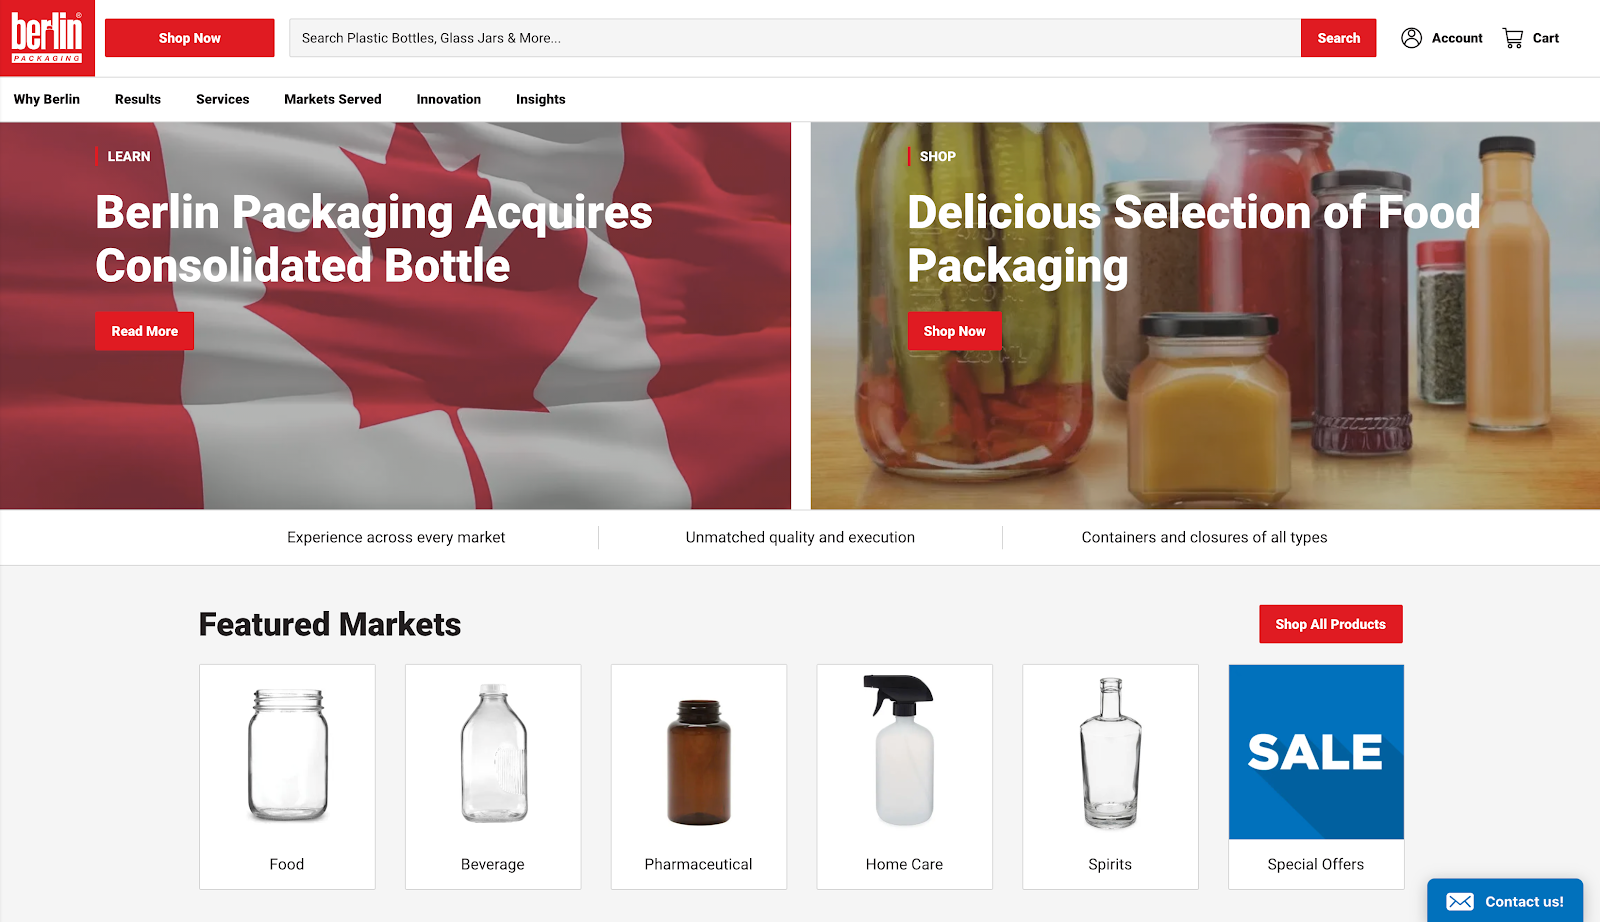The width and height of the screenshot is (1600, 922).
Task: Click the Shop All Products button
Action: click(1330, 623)
